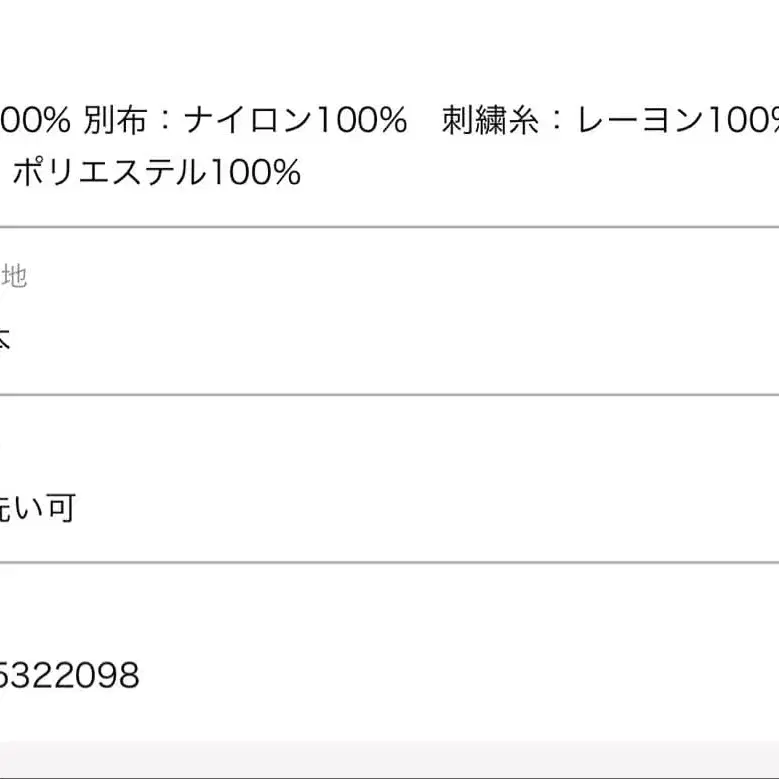Screen dimensions: 779x779
Task: Click the colon after 別布
Action: pyautogui.click(x=166, y=121)
